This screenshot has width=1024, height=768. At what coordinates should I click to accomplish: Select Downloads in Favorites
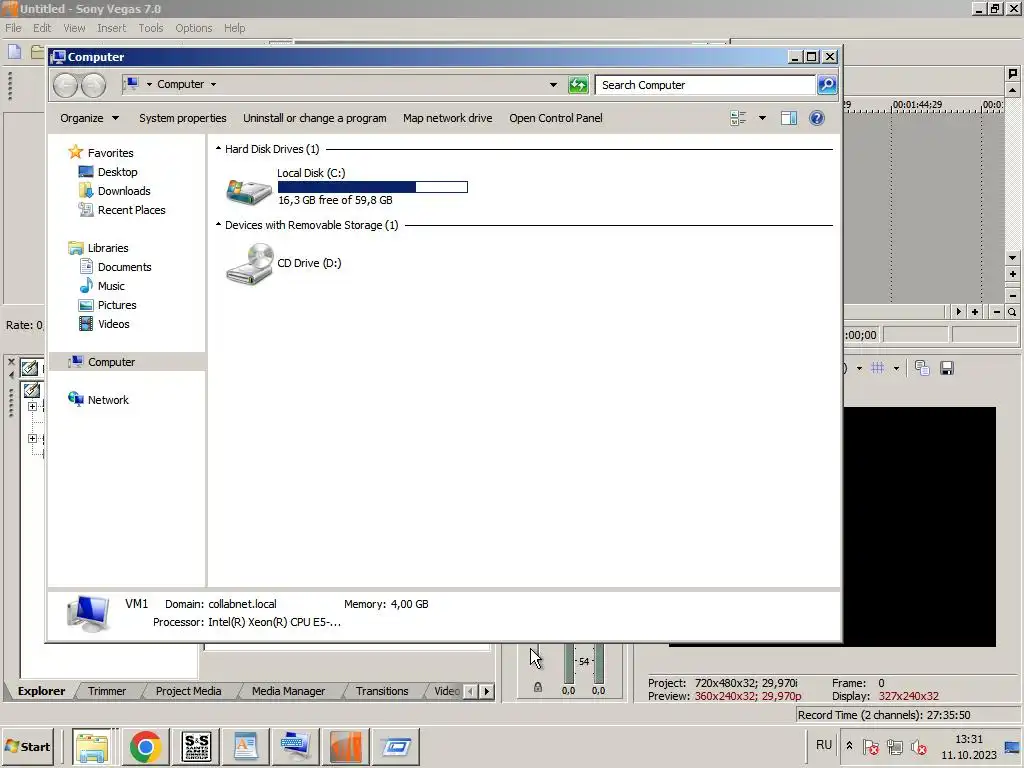coord(124,191)
